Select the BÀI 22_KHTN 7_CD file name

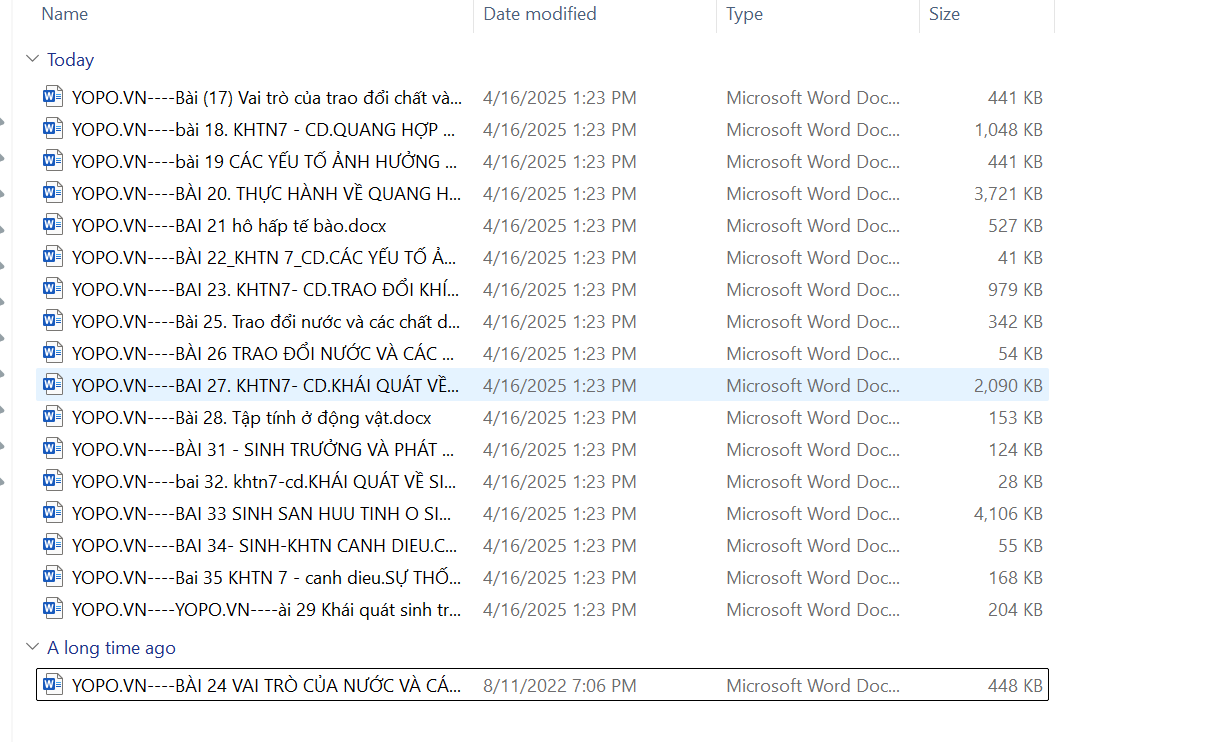point(266,257)
